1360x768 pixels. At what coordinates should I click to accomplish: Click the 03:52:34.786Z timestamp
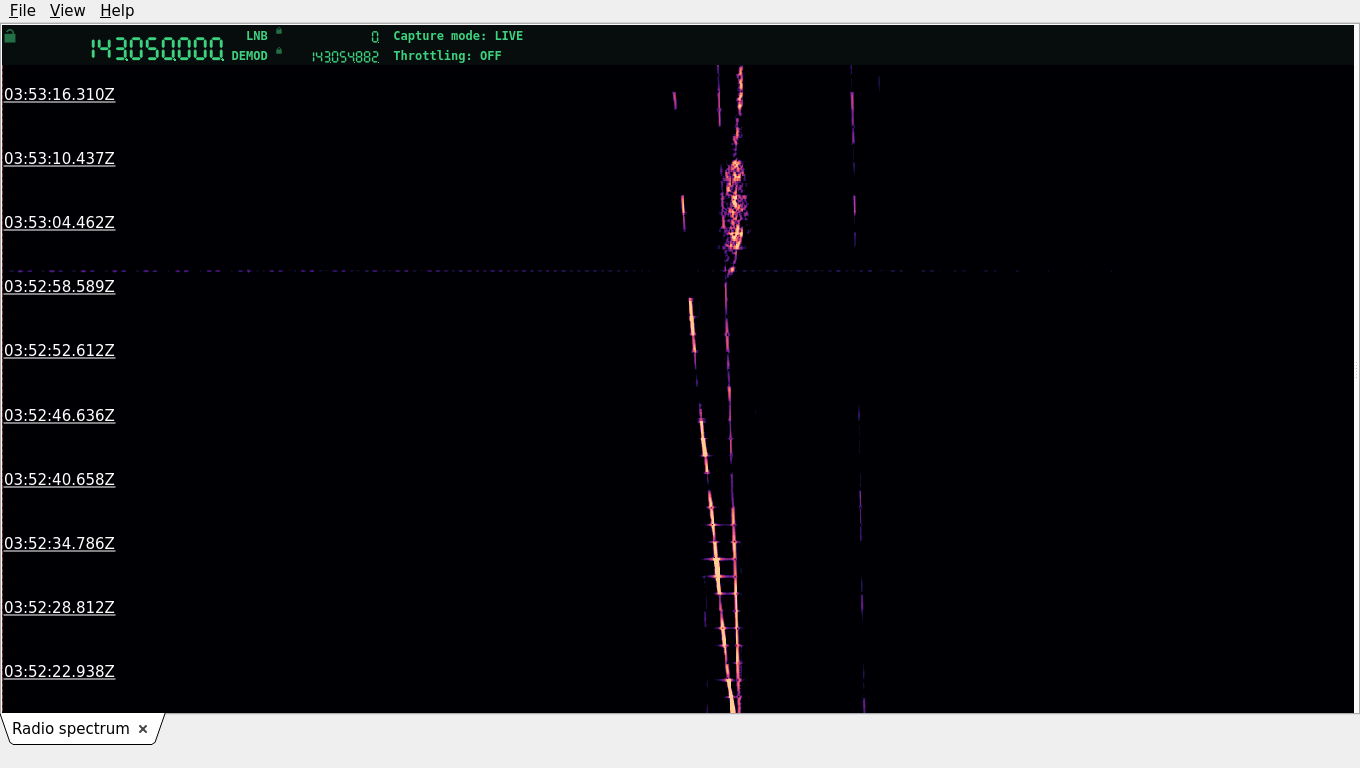[x=59, y=543]
